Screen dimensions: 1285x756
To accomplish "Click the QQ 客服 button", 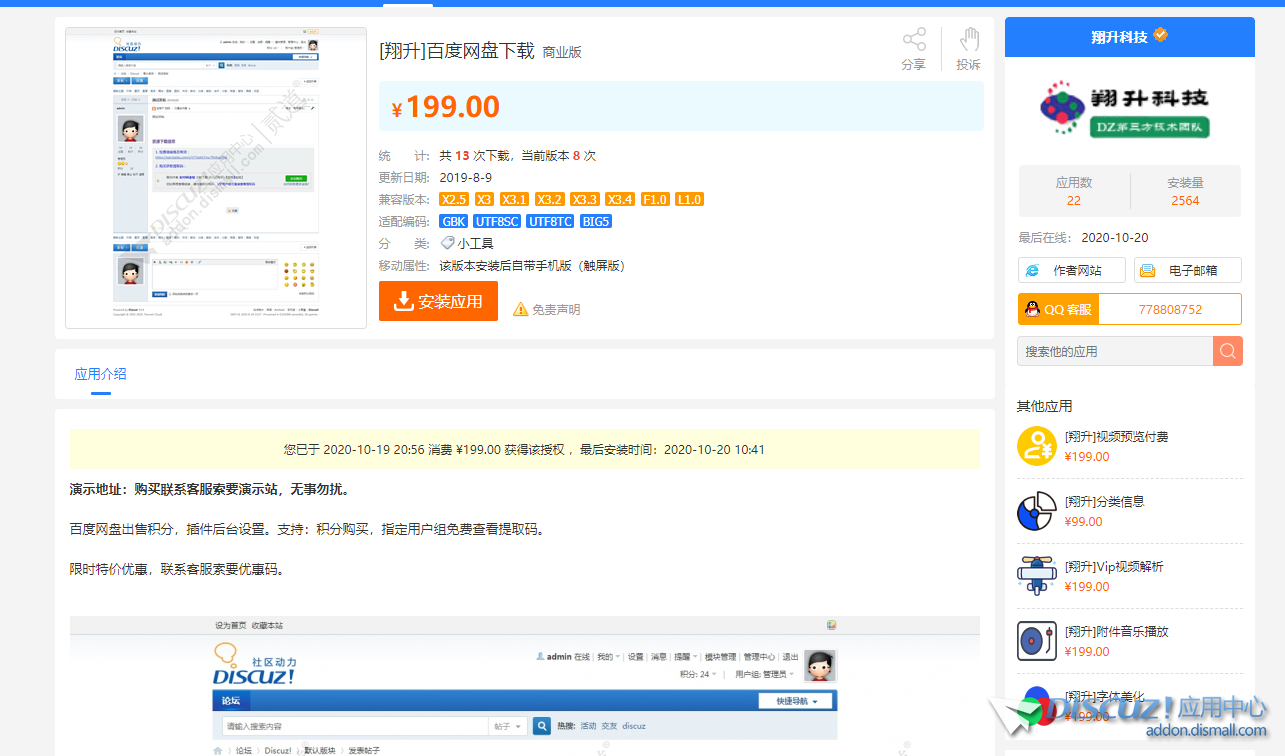I will point(1058,309).
